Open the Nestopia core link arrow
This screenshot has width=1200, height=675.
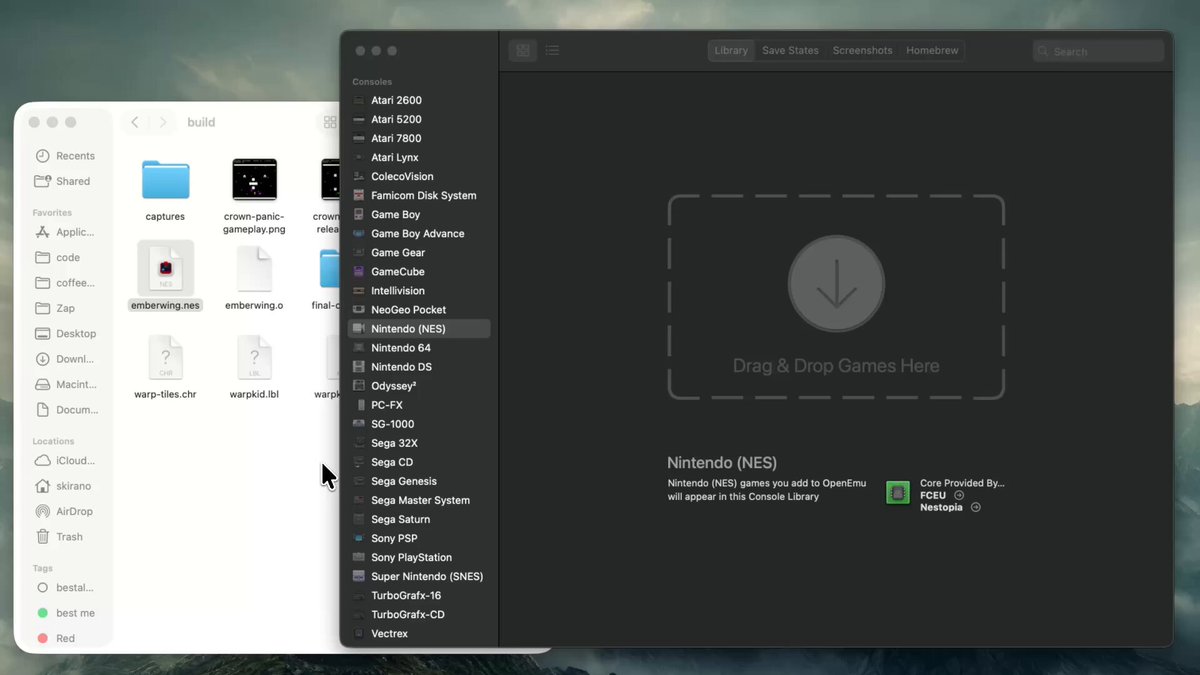[976, 507]
